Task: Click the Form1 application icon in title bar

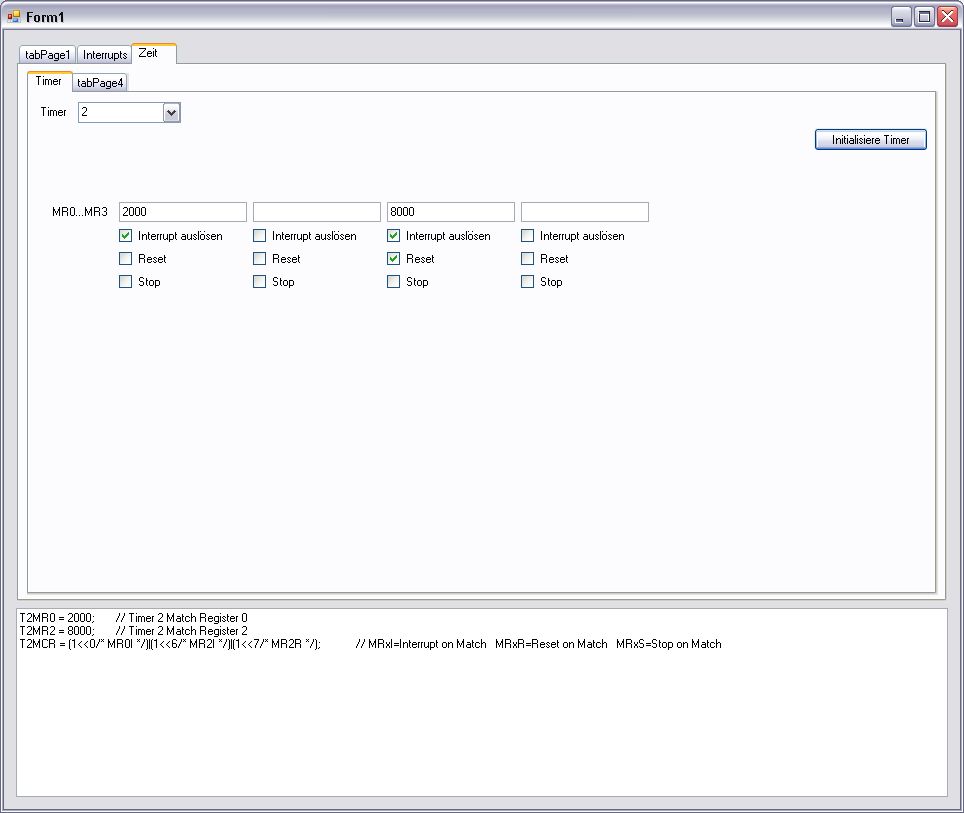Action: point(14,16)
